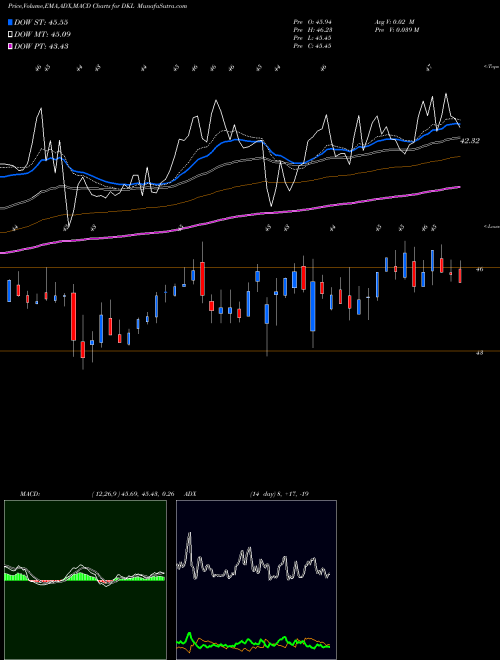Viewport: 500px width, 660px height.
Task: Click the 'Avg V: 0.02 M' value
Action: [x=394, y=22]
